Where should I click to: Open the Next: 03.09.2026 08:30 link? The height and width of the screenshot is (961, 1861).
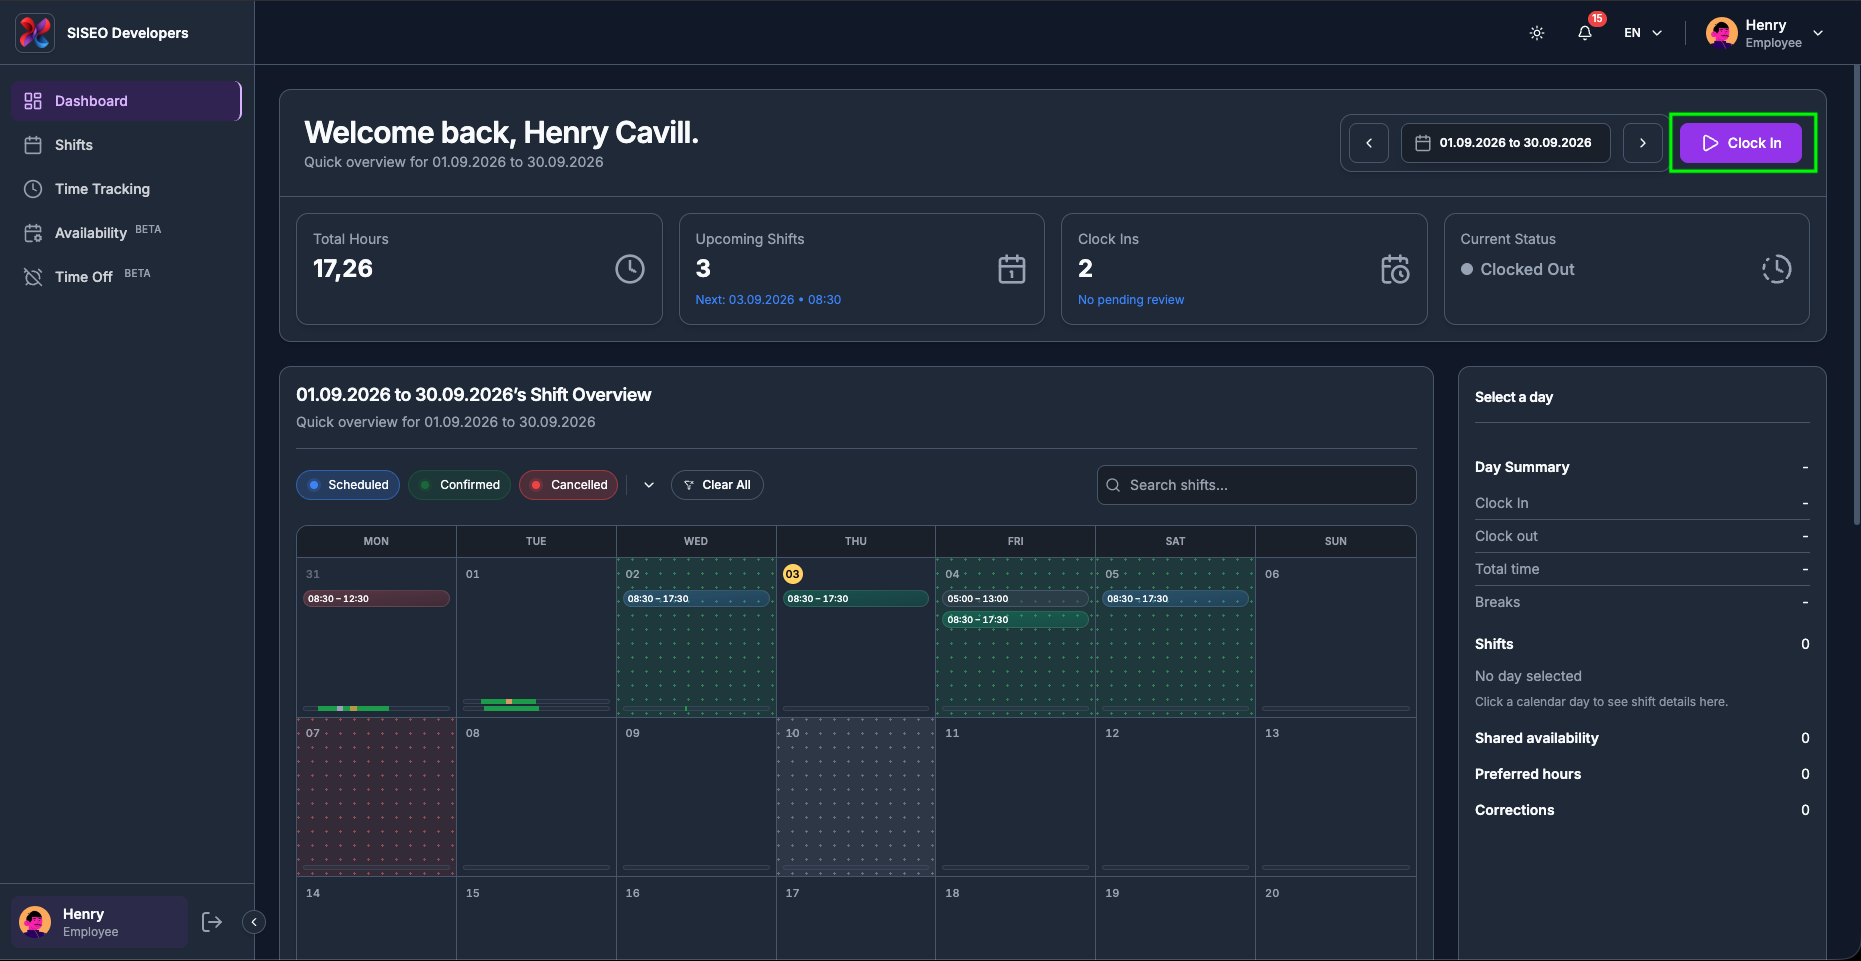tap(768, 300)
